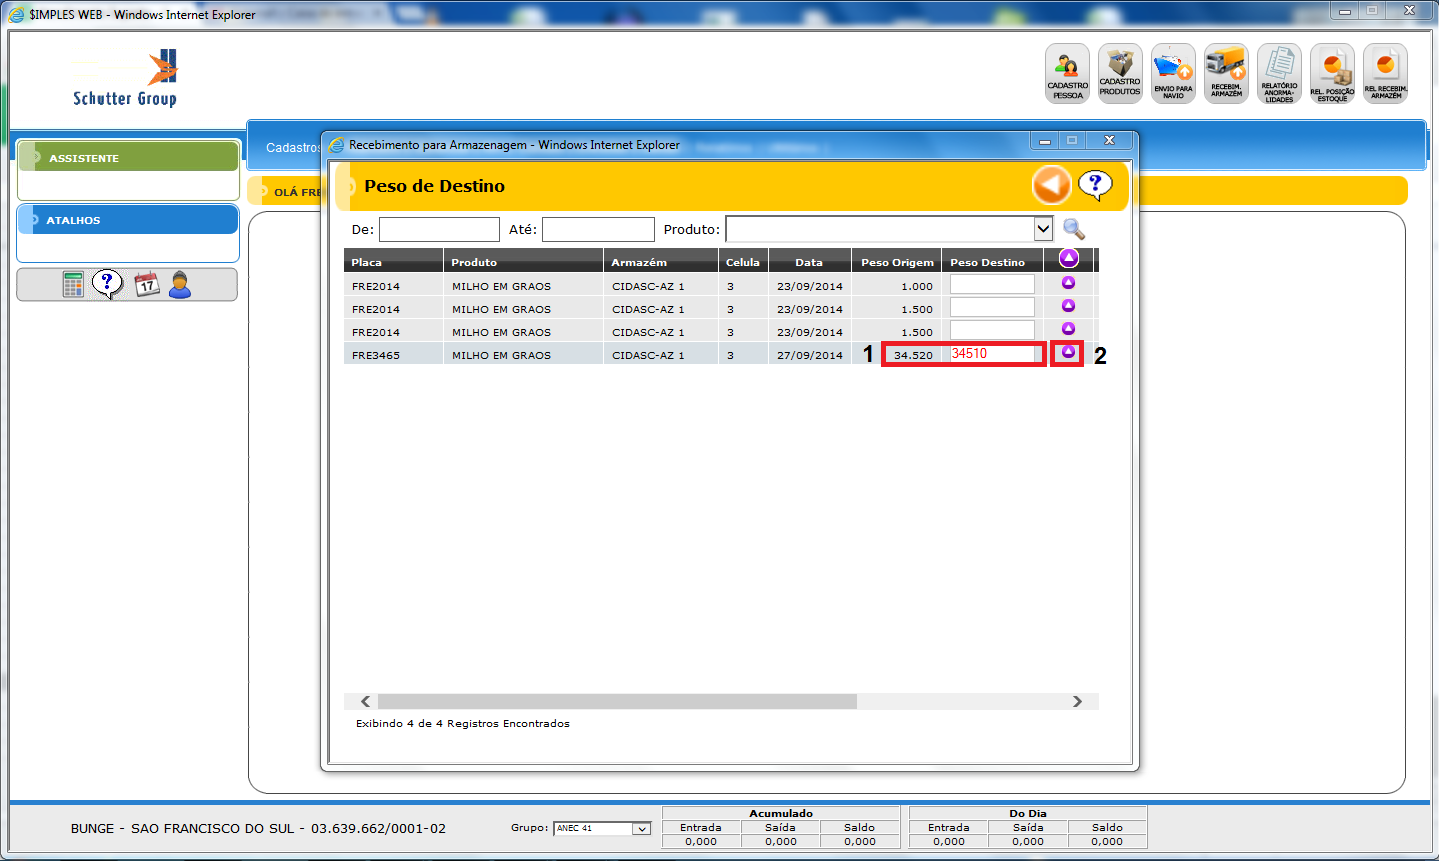Expand the Assistente sidebar panel
Viewport: 1439px width, 861px height.
point(128,158)
